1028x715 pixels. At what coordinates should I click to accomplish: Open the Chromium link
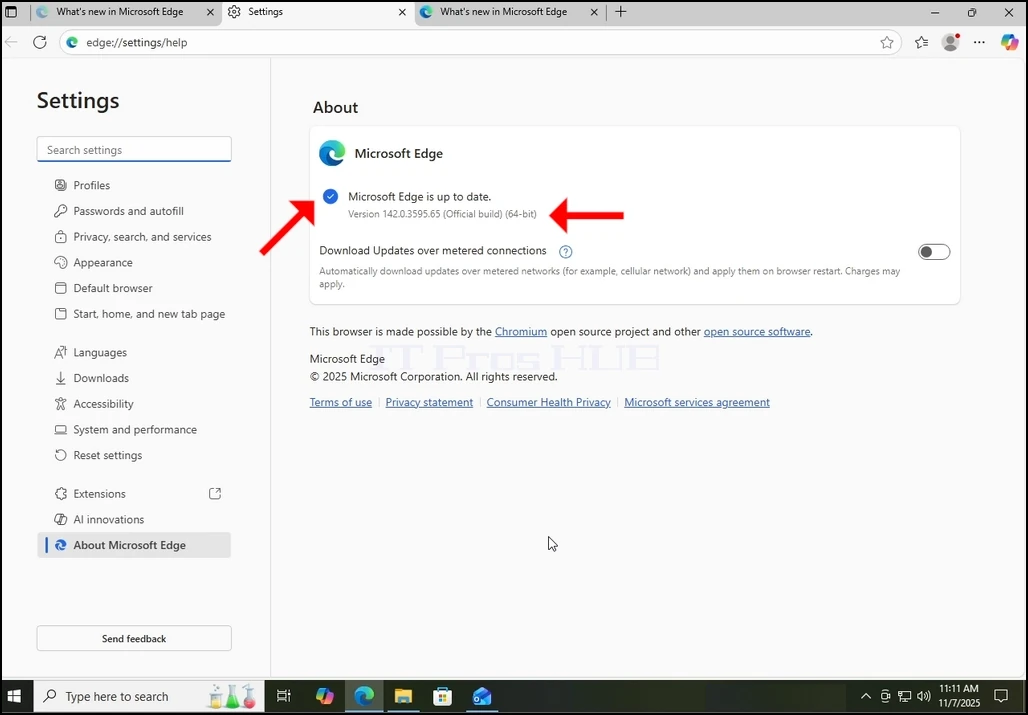(x=521, y=332)
